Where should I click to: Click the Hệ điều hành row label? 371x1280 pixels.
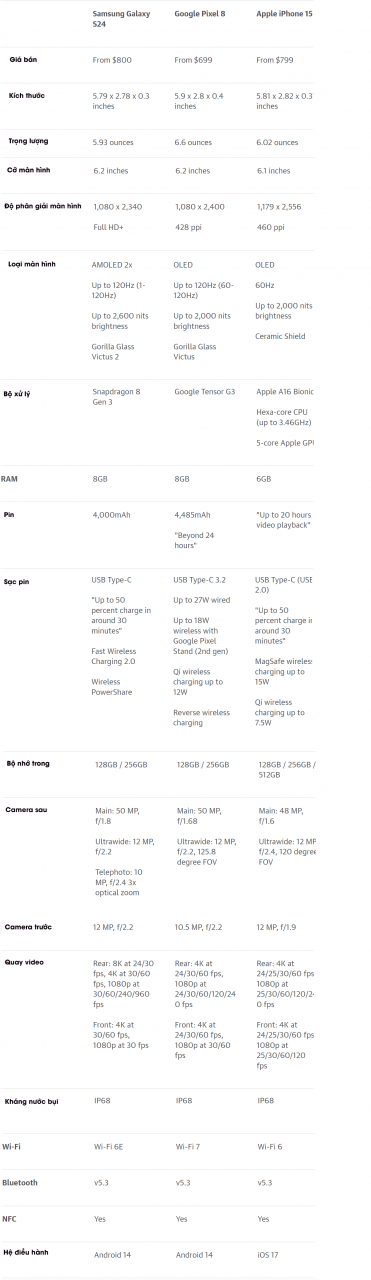25,1251
